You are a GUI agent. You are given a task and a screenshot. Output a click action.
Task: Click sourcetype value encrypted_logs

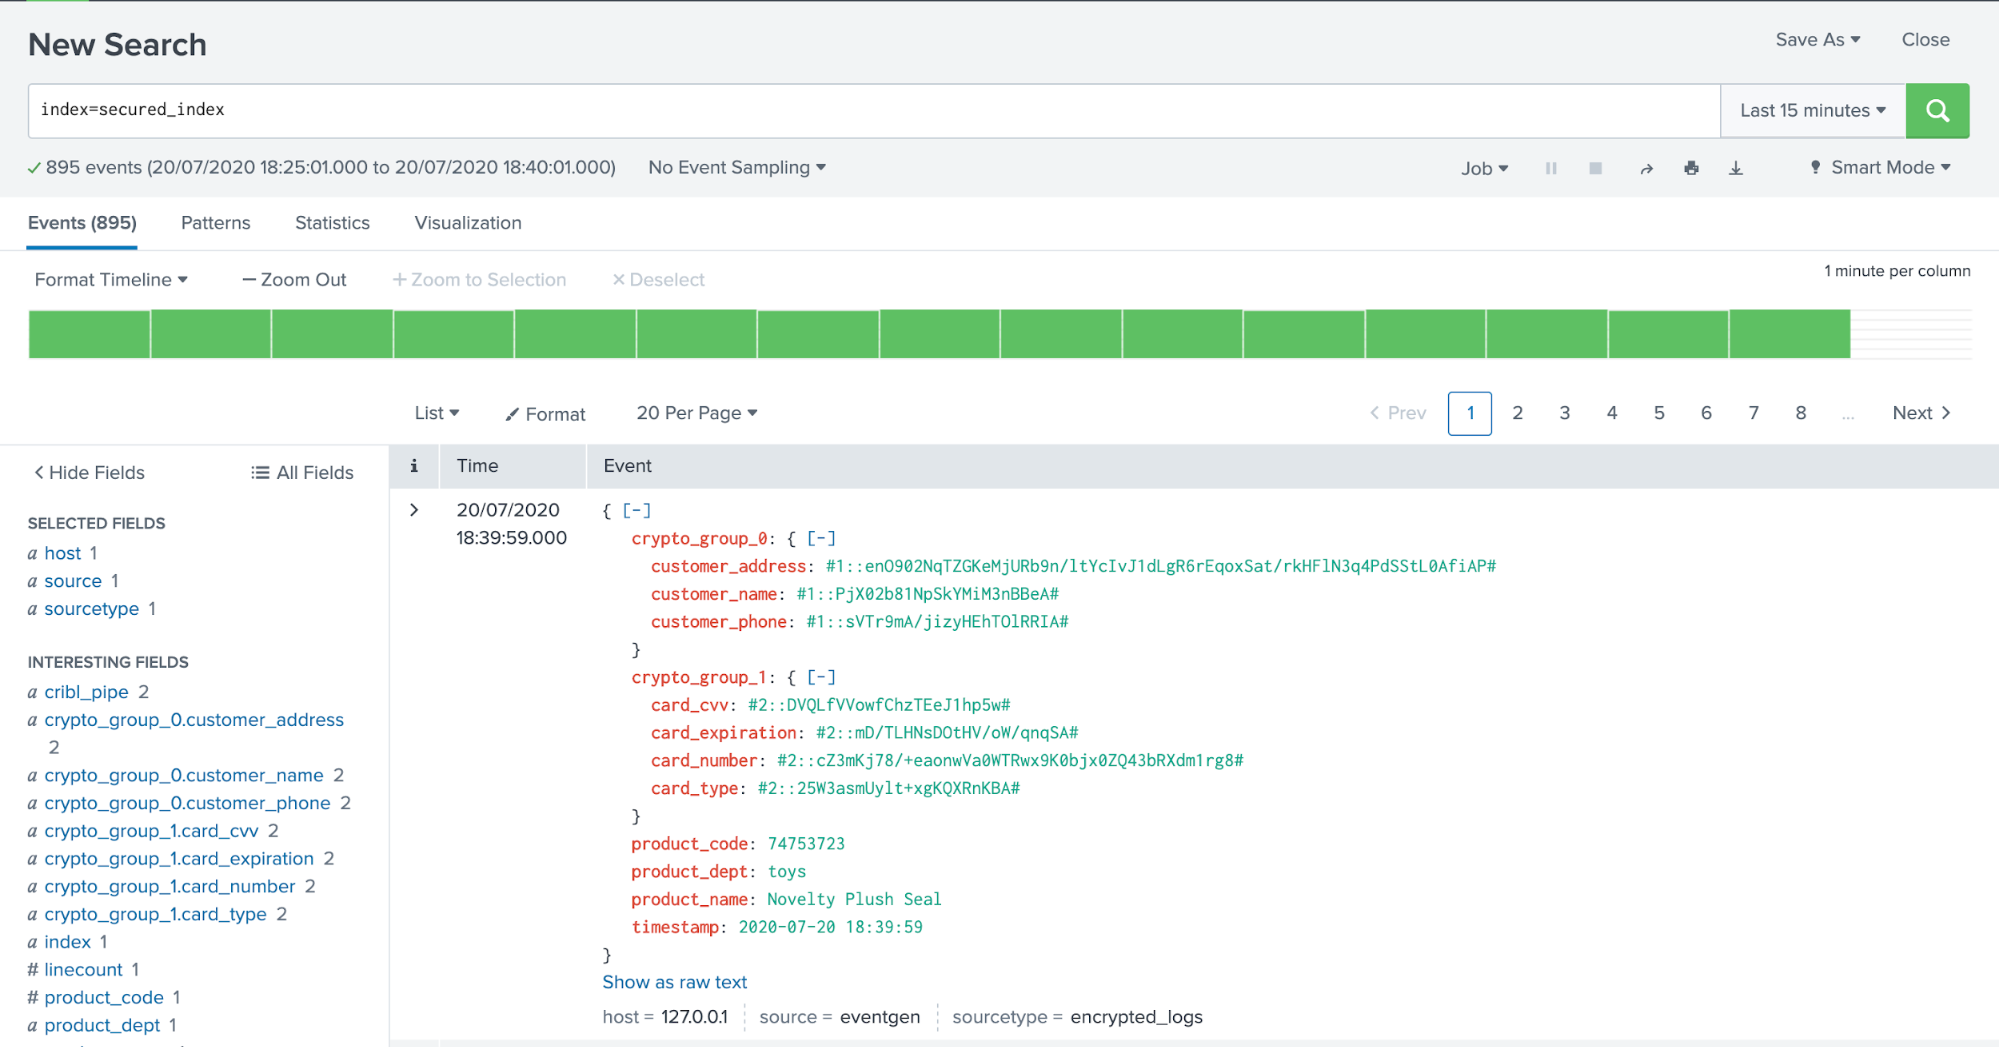[x=1136, y=1017]
